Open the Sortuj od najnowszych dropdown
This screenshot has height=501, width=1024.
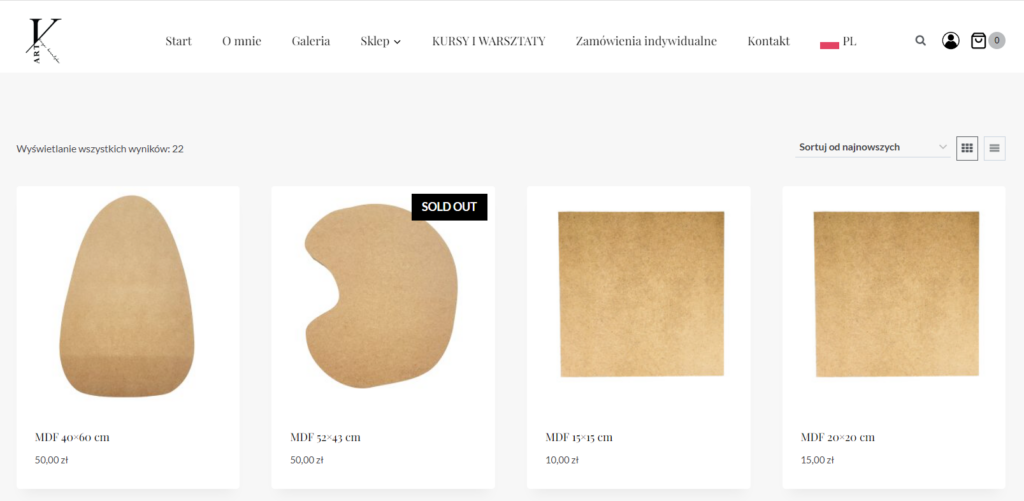872,147
